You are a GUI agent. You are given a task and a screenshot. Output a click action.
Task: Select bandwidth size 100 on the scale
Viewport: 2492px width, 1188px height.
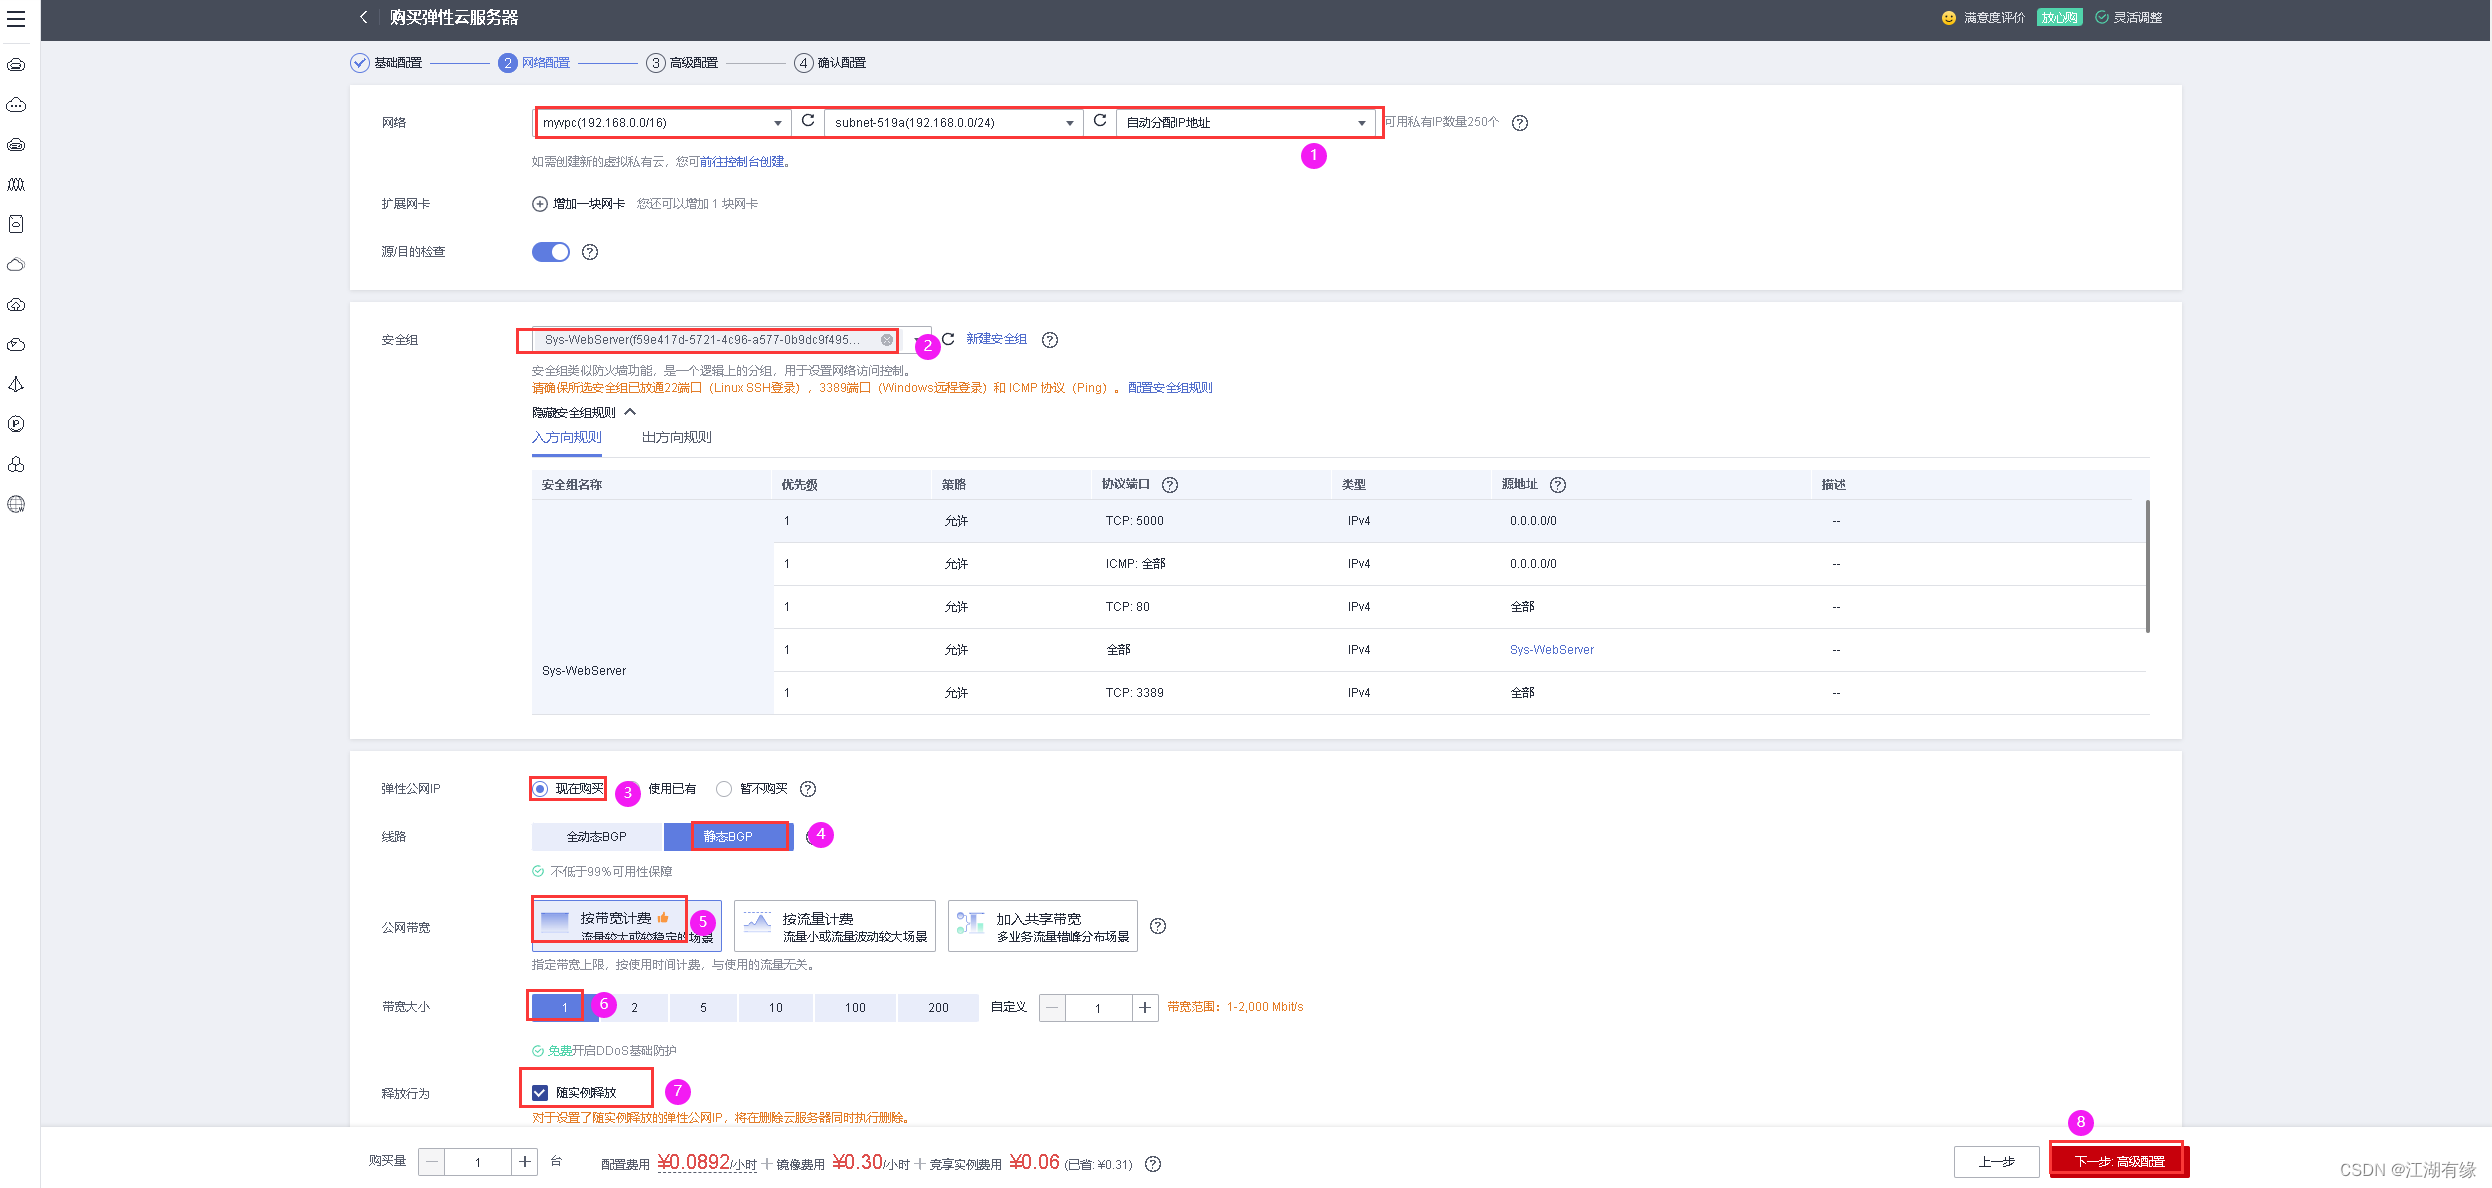point(855,1007)
